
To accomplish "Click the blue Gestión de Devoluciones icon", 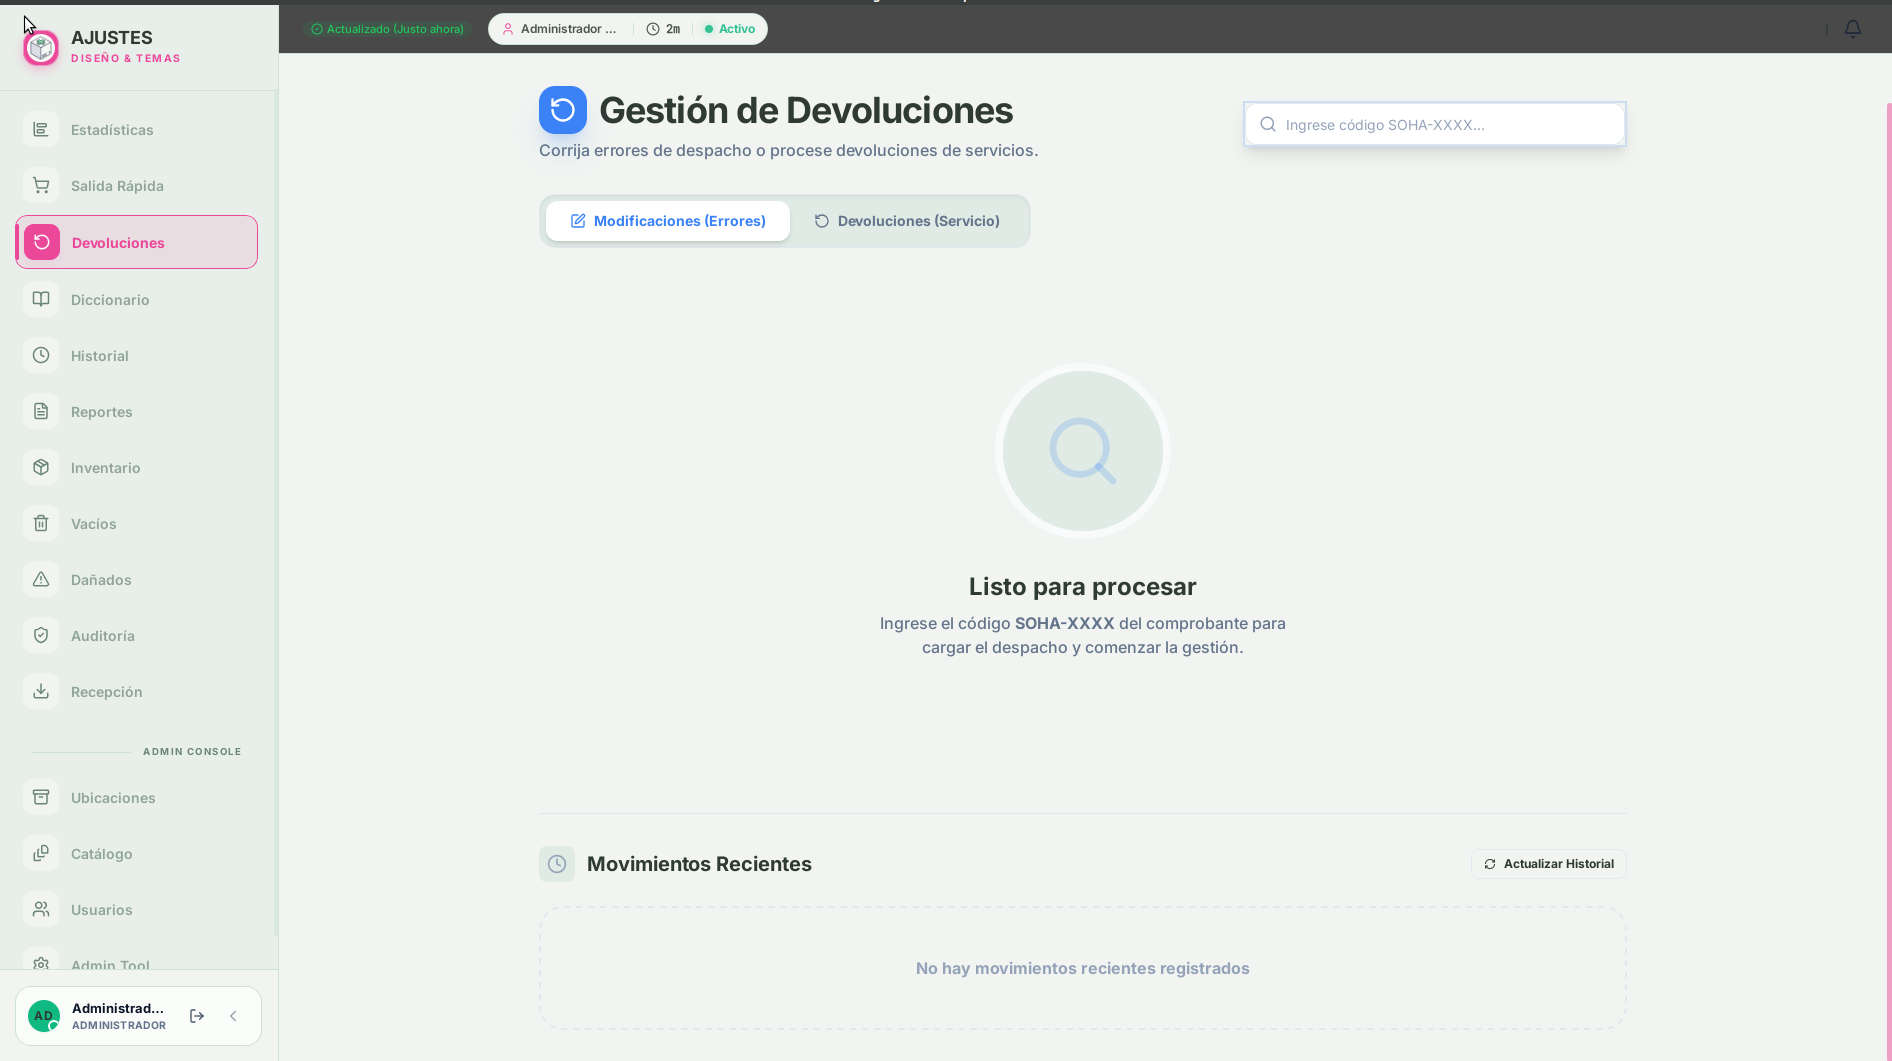I will tap(563, 110).
